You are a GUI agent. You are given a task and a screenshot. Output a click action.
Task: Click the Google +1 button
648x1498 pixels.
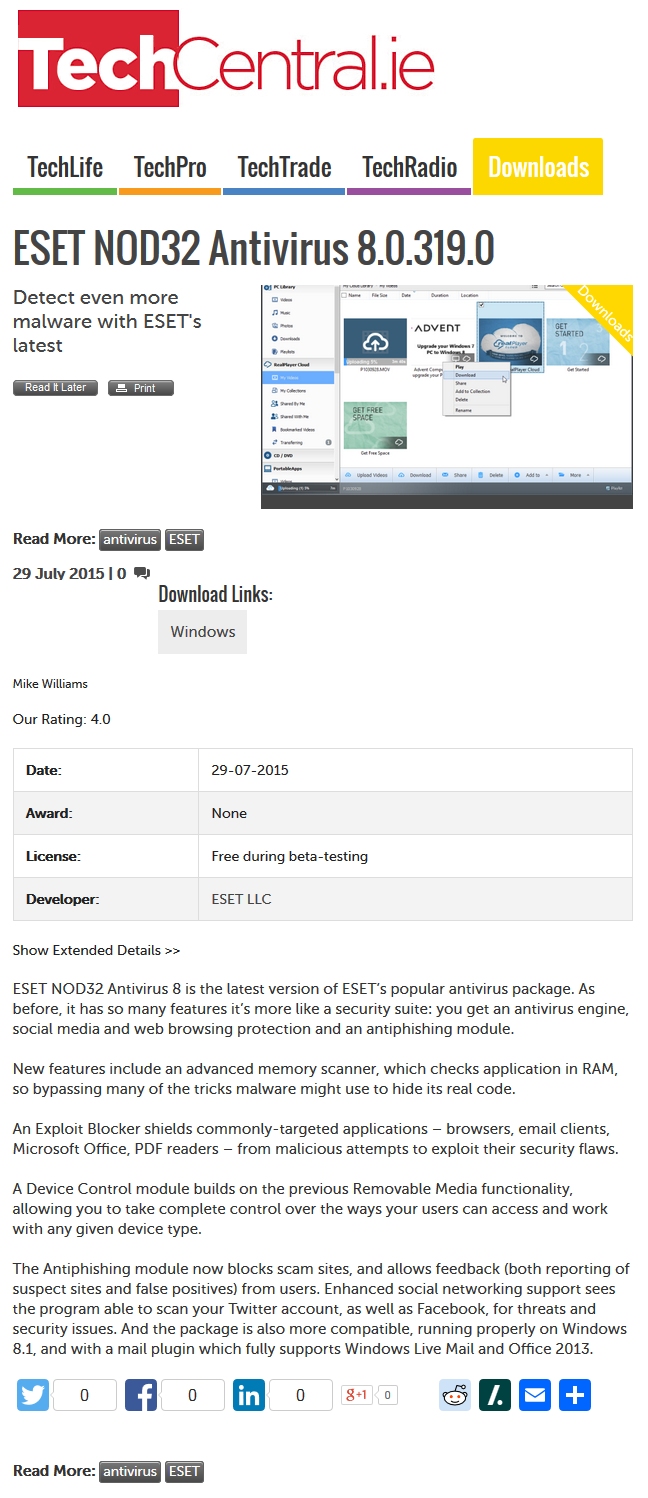[x=358, y=1395]
